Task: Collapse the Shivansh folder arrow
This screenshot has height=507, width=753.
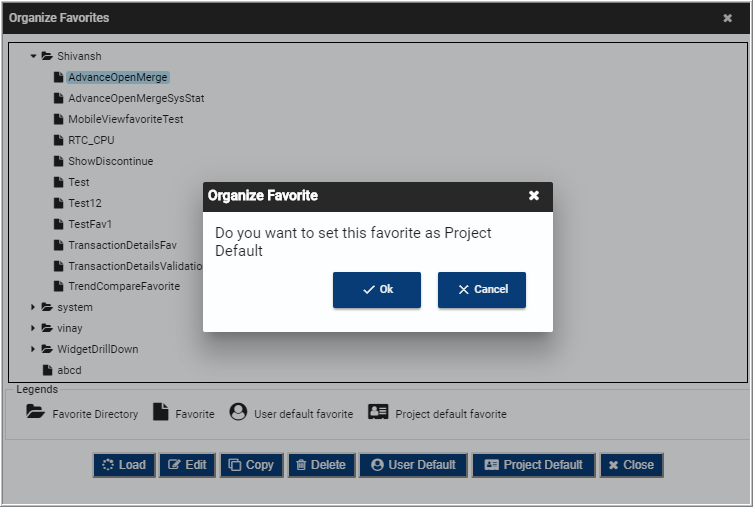Action: click(x=33, y=56)
